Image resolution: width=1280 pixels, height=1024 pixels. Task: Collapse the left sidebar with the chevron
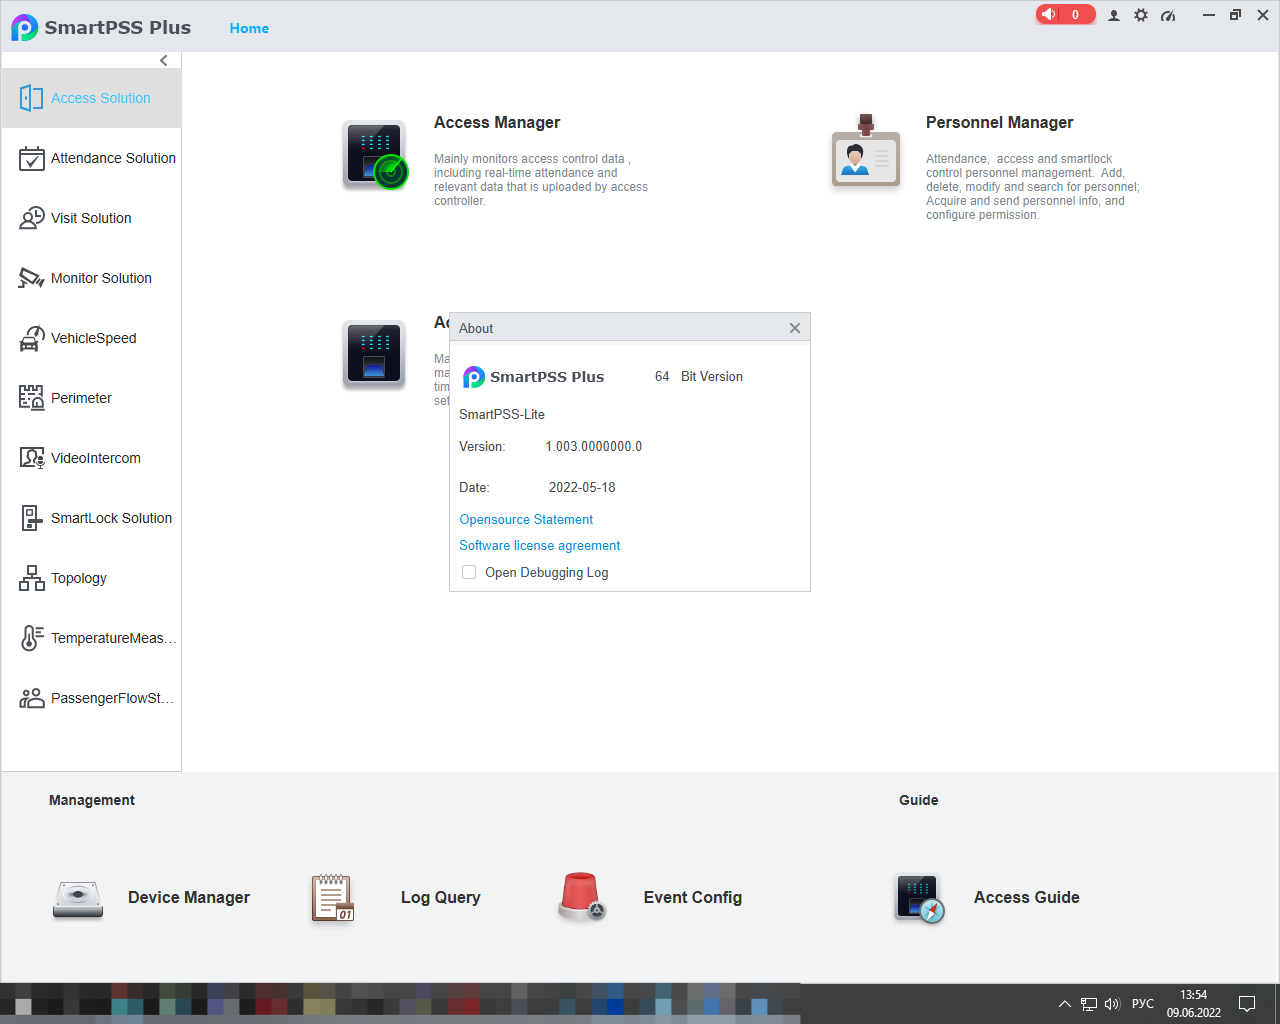(164, 60)
